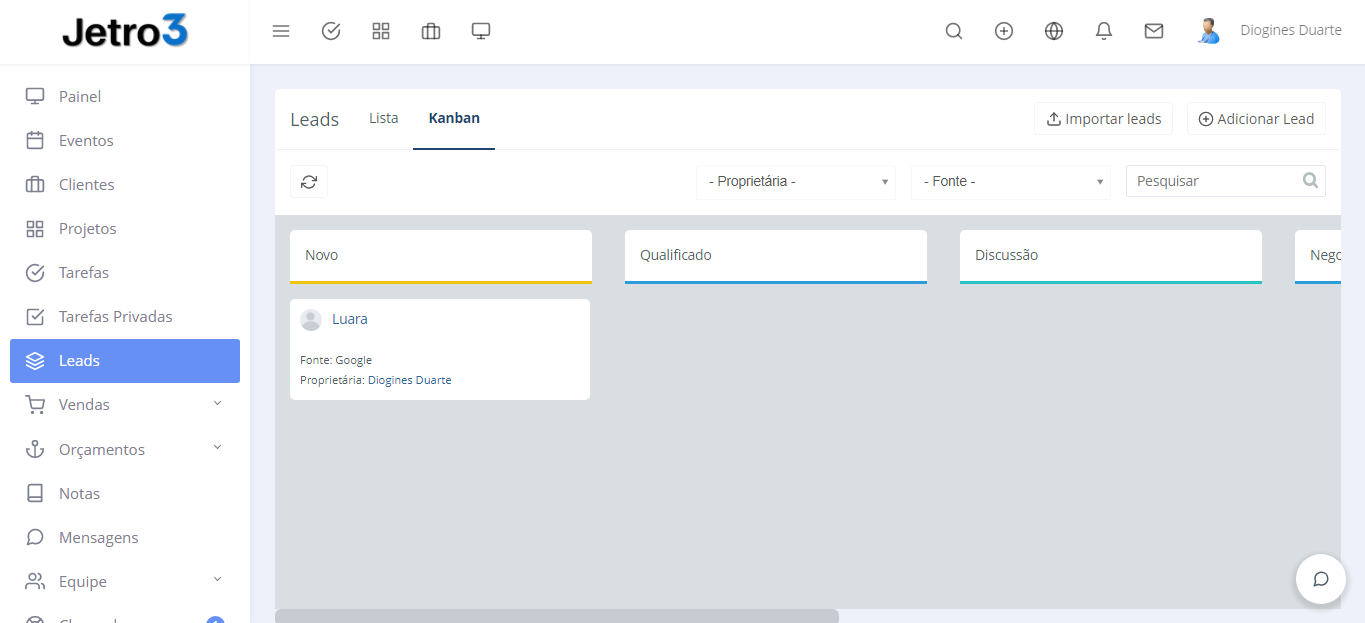Screen dimensions: 1365x623
Task: Open the floating chat bubble button
Action: (1320, 579)
